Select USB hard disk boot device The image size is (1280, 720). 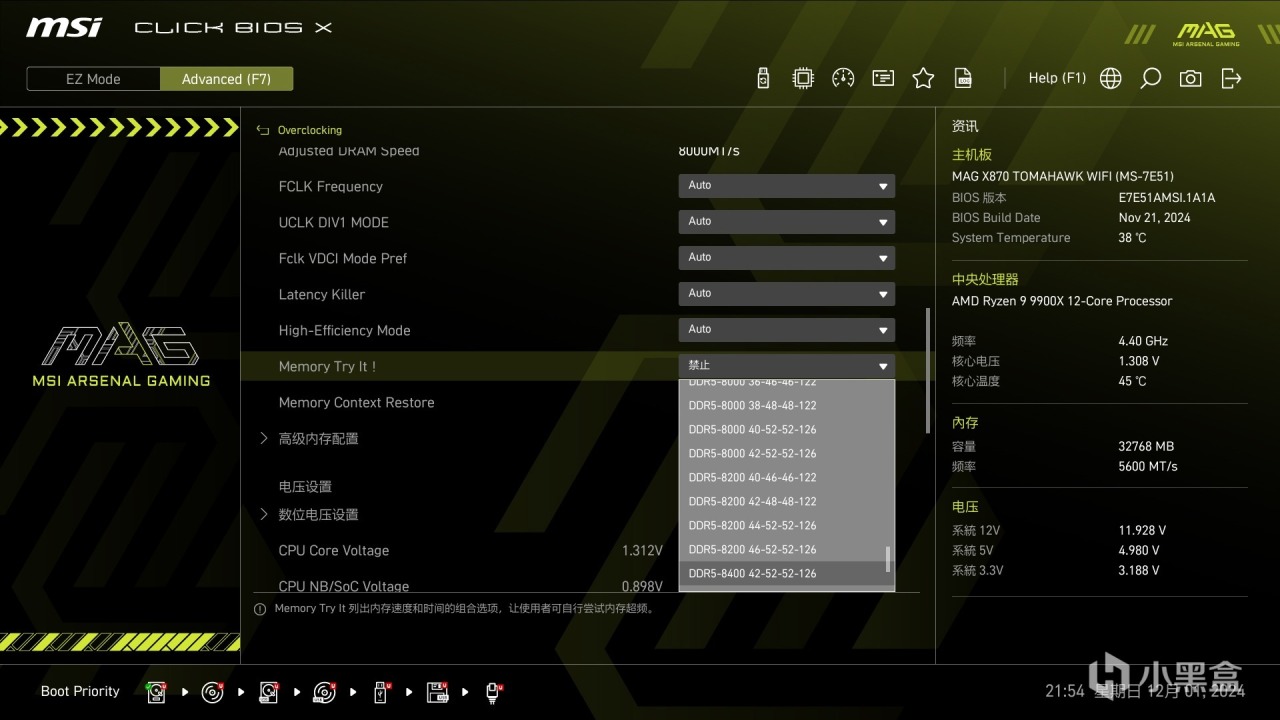(269, 691)
